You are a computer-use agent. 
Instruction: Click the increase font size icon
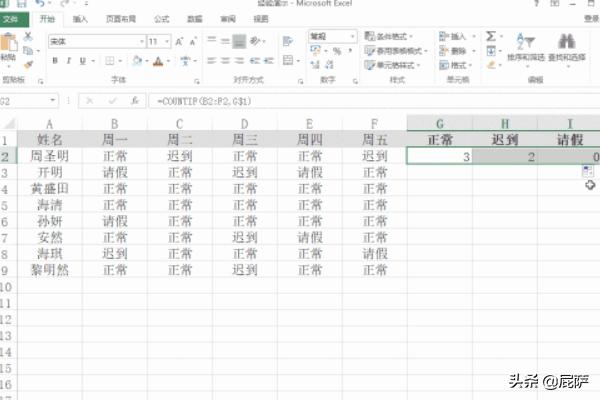180,42
